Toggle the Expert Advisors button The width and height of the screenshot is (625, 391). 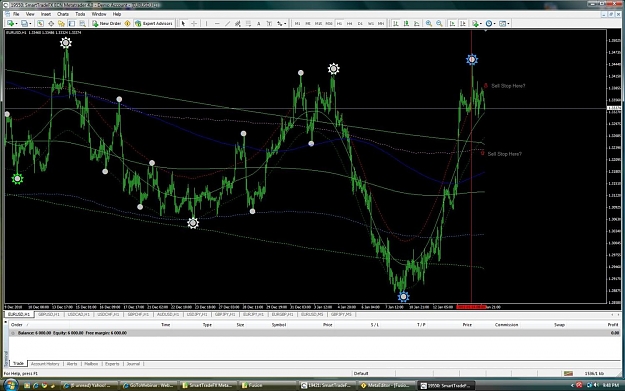(154, 24)
